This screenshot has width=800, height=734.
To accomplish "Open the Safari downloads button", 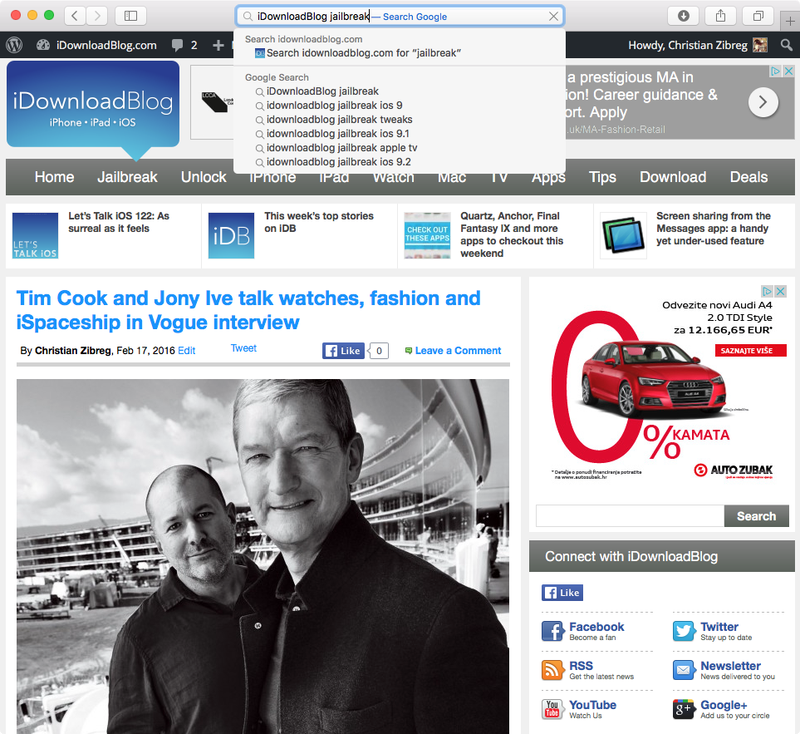I will pos(683,16).
